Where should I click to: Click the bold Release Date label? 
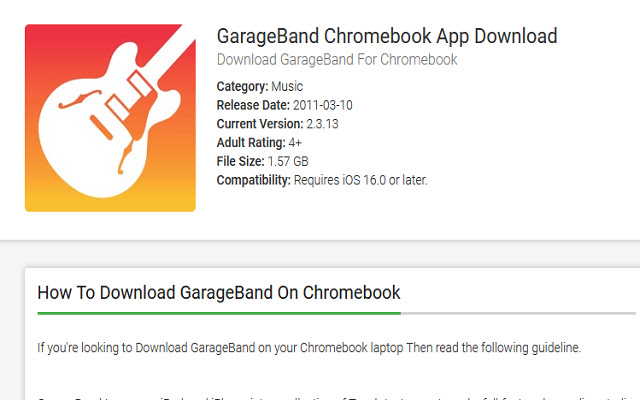pos(253,105)
